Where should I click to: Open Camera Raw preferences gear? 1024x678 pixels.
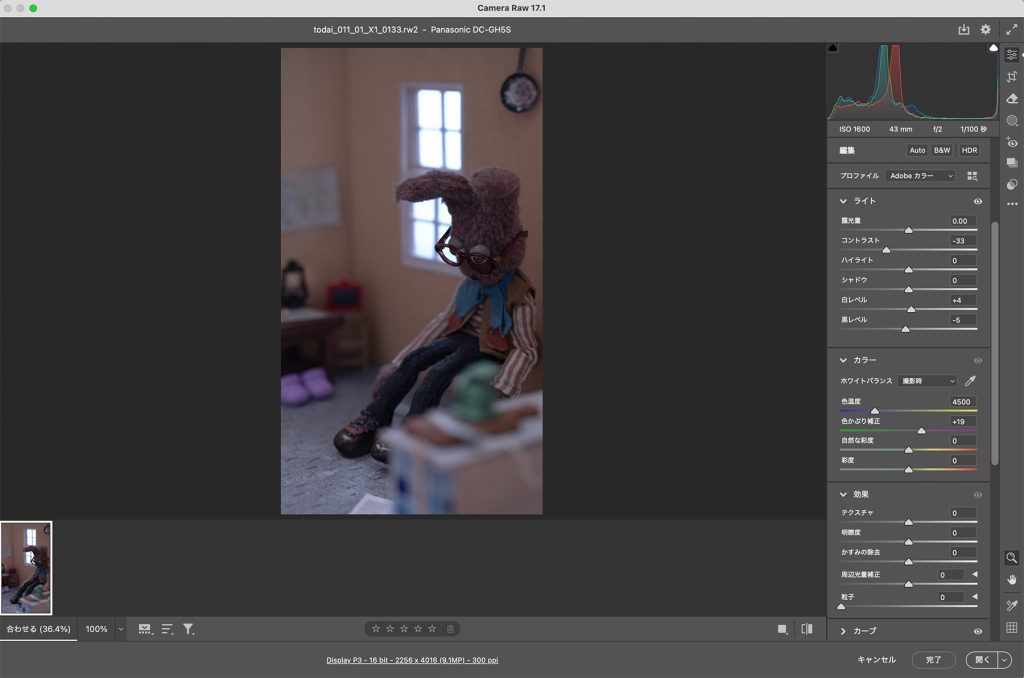tap(985, 30)
